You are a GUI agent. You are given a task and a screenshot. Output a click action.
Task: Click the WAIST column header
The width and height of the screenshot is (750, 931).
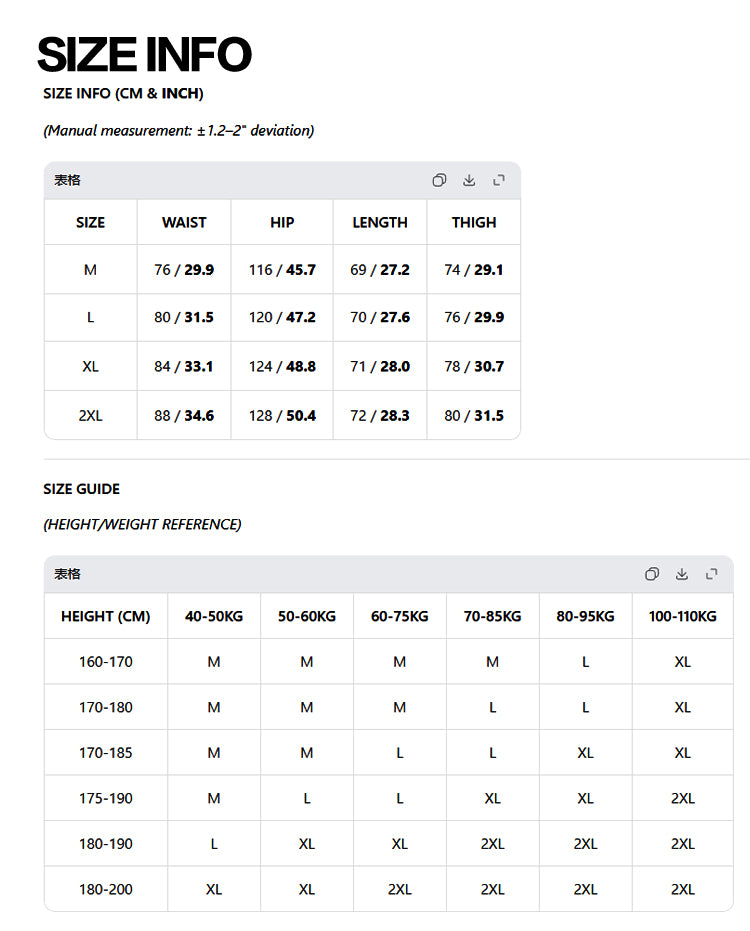click(184, 222)
